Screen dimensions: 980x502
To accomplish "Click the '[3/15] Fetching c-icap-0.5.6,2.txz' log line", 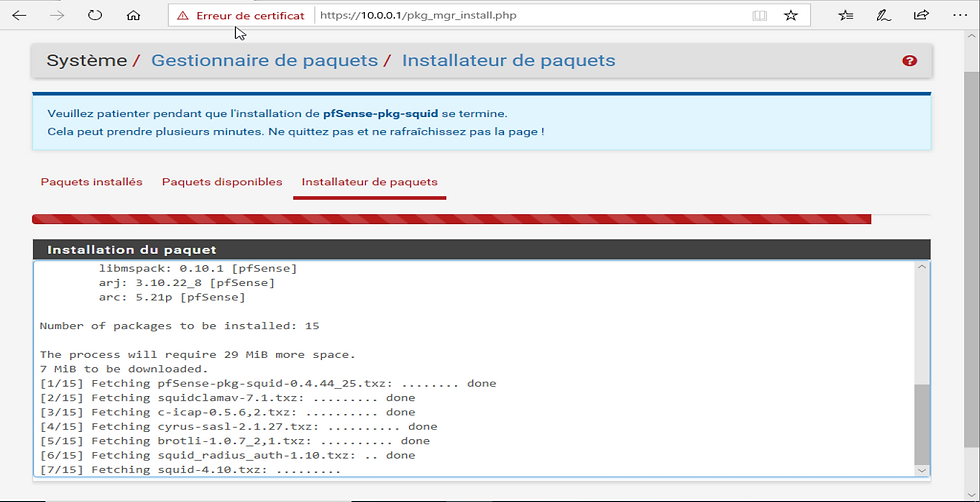I will 228,412.
